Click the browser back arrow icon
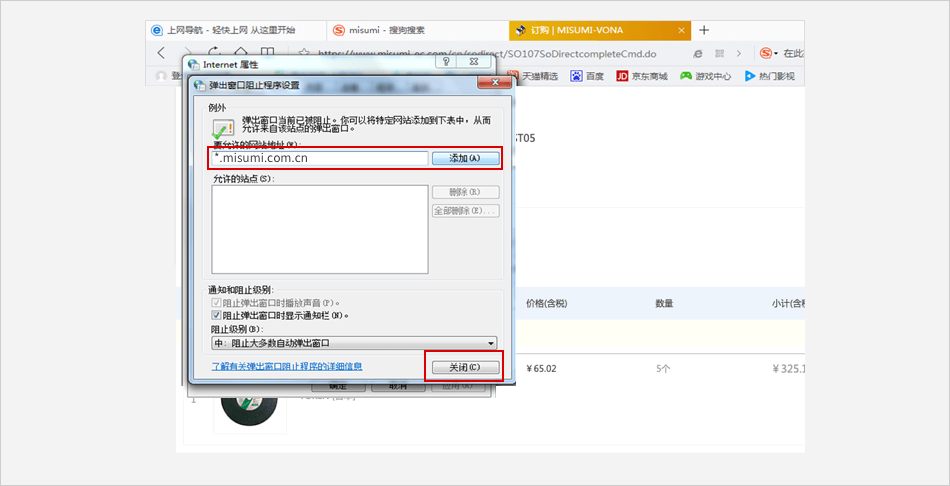The image size is (950, 486). pos(161,52)
